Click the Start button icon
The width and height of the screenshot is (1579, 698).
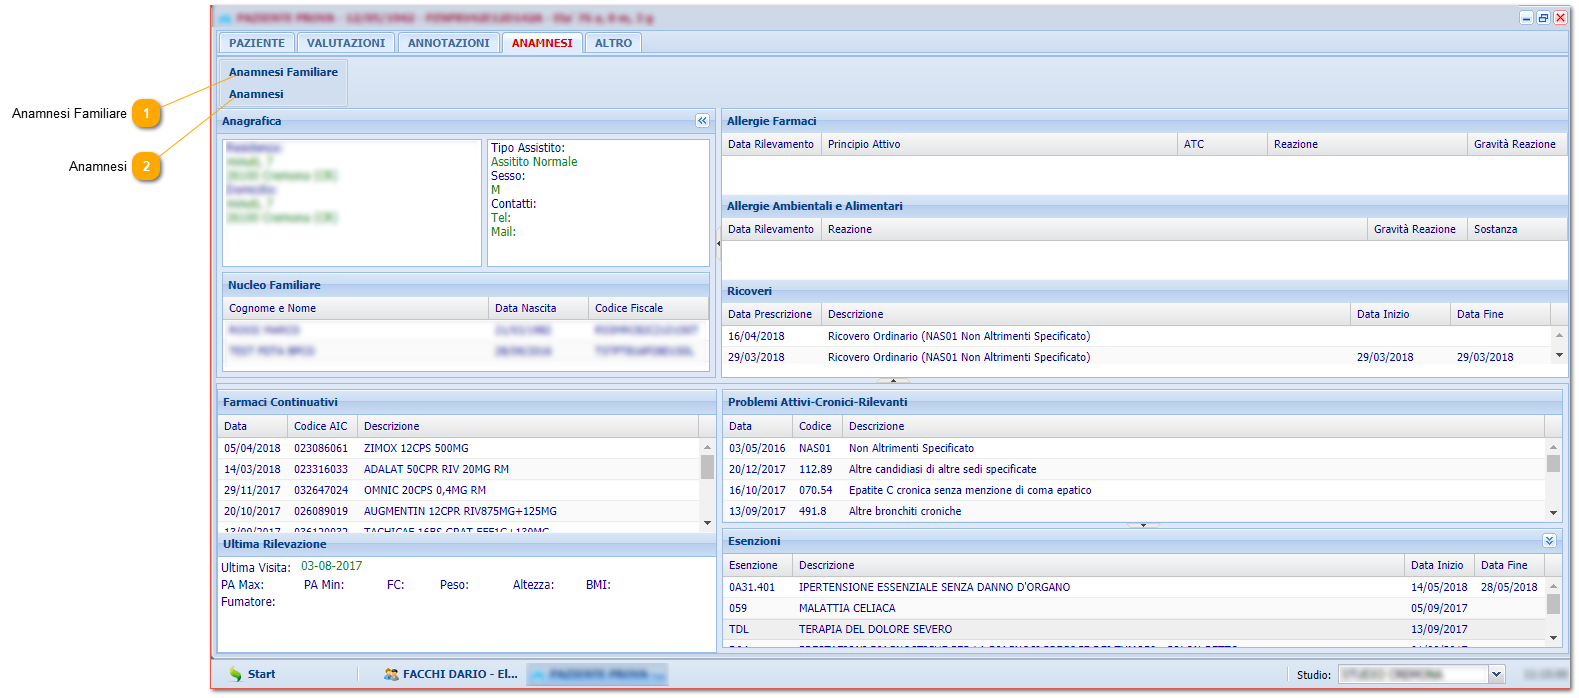click(236, 674)
